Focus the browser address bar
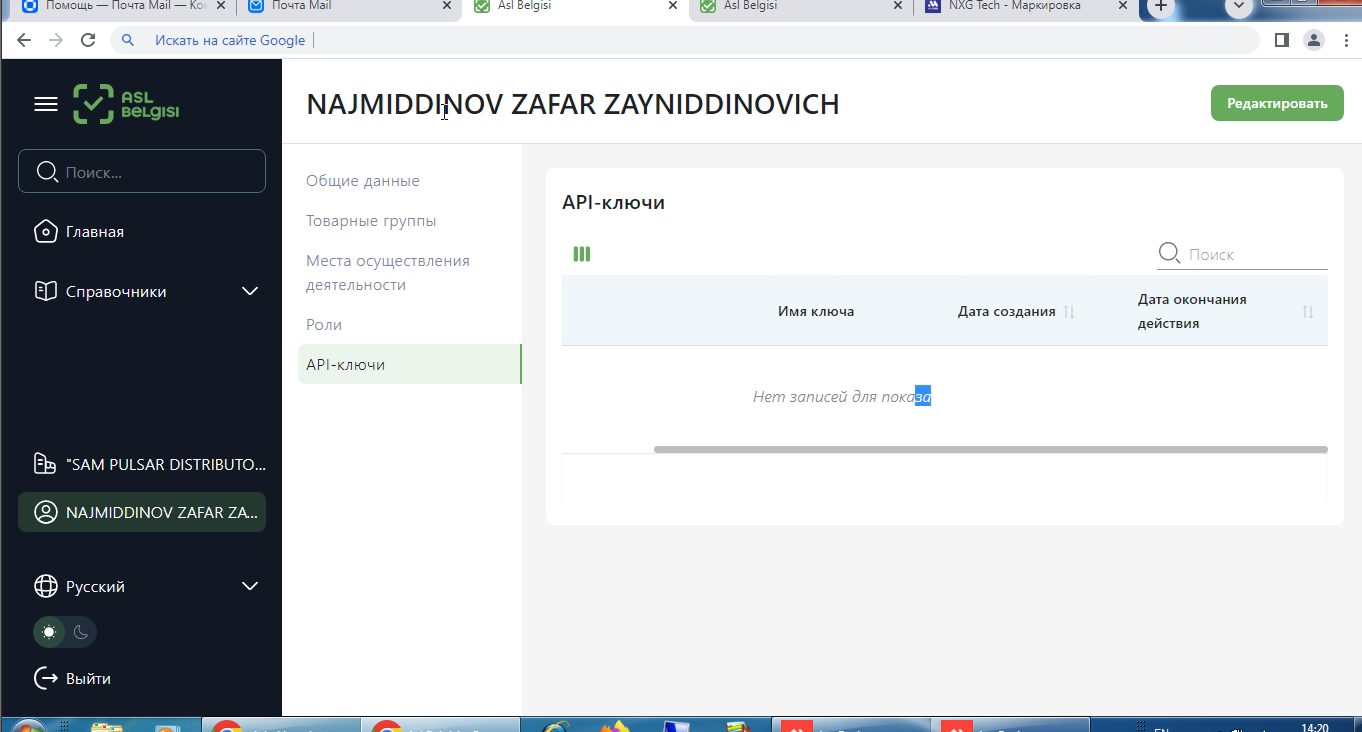The width and height of the screenshot is (1362, 732). tap(684, 40)
